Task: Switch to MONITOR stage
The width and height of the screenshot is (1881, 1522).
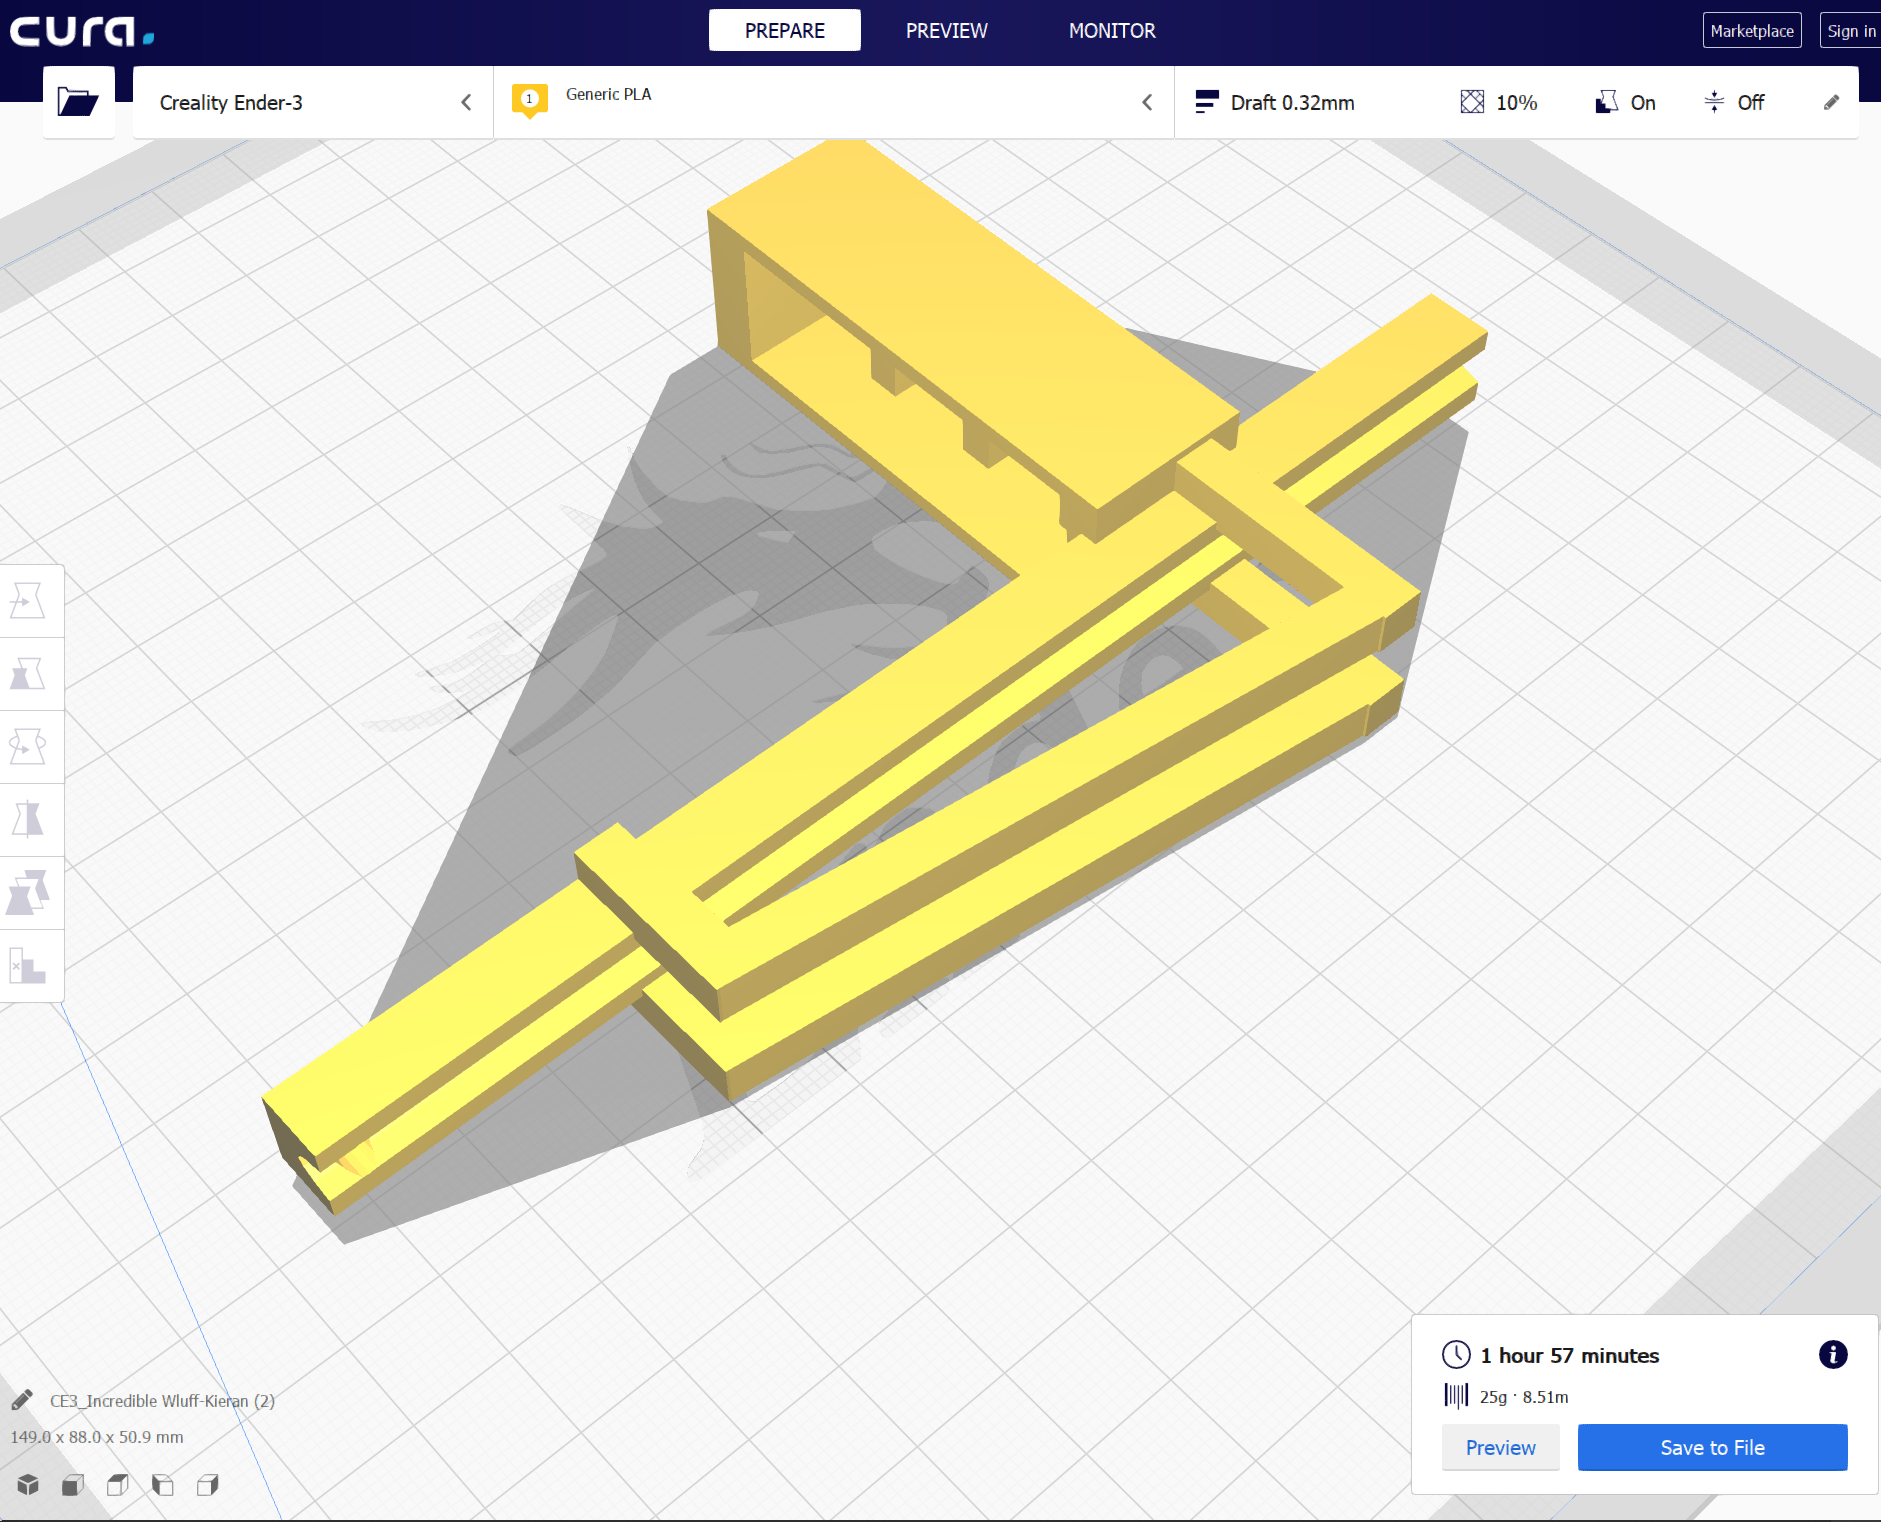Action: (1112, 30)
